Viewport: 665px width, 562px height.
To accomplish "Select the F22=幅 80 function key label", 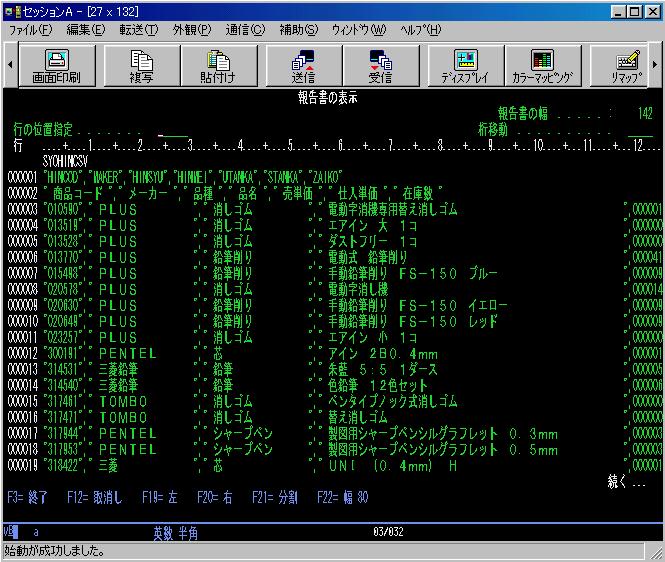I will [x=343, y=497].
